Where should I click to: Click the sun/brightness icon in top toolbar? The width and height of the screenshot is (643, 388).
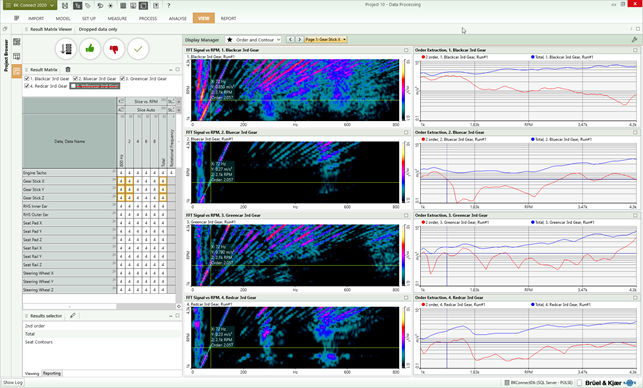click(110, 5)
